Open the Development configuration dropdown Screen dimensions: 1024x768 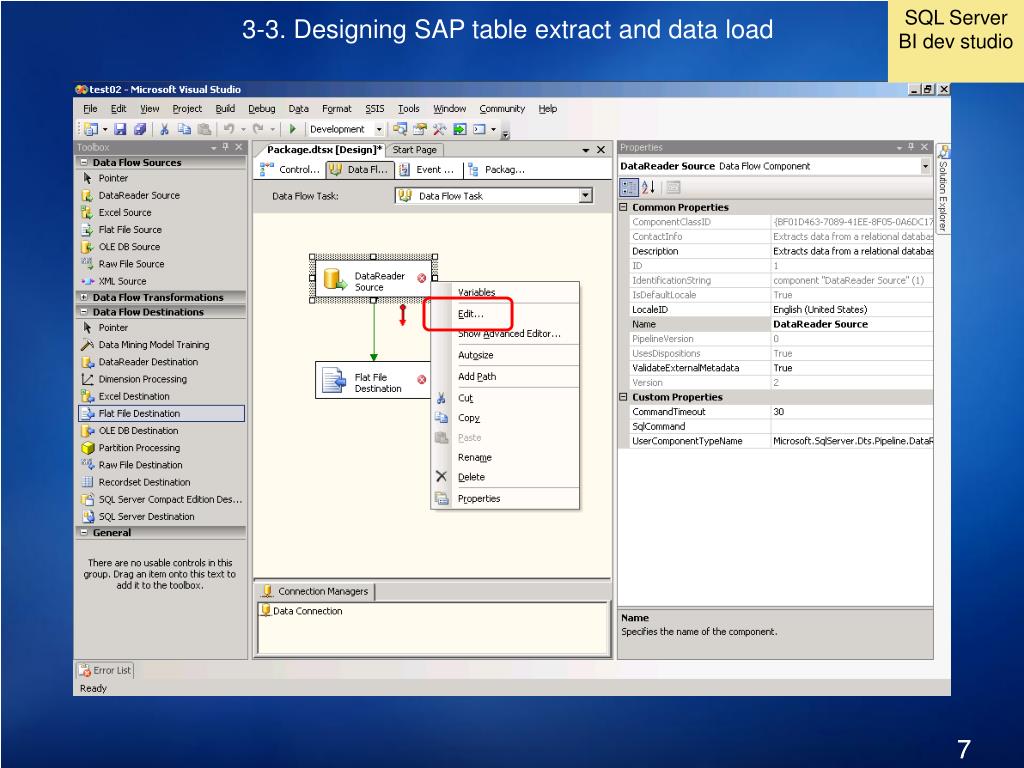click(x=379, y=130)
